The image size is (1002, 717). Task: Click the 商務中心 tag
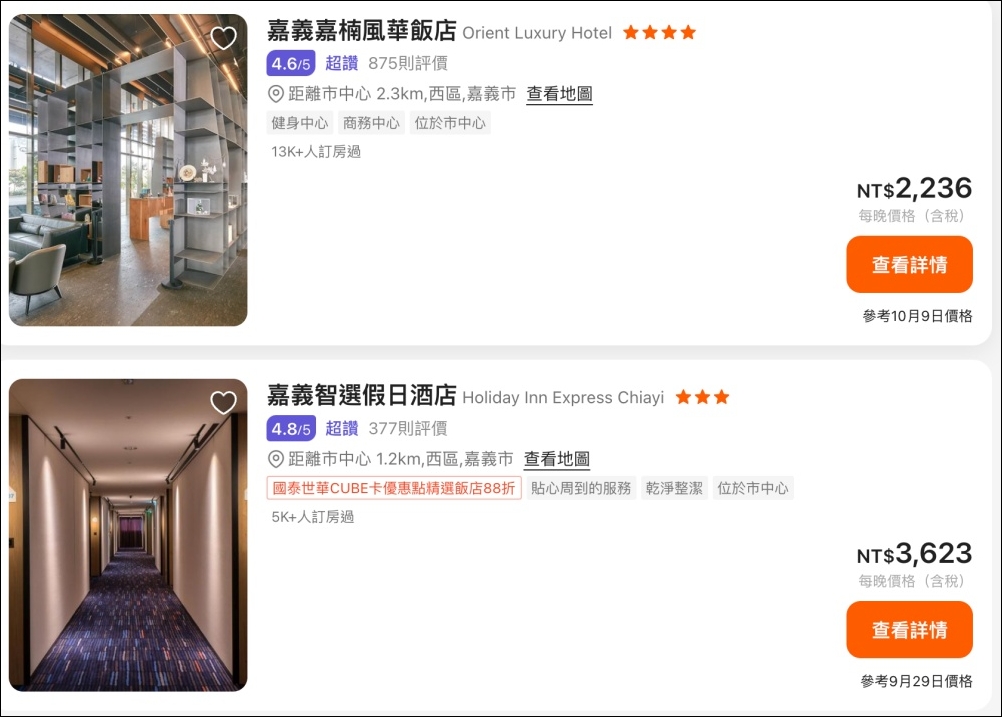tap(371, 123)
